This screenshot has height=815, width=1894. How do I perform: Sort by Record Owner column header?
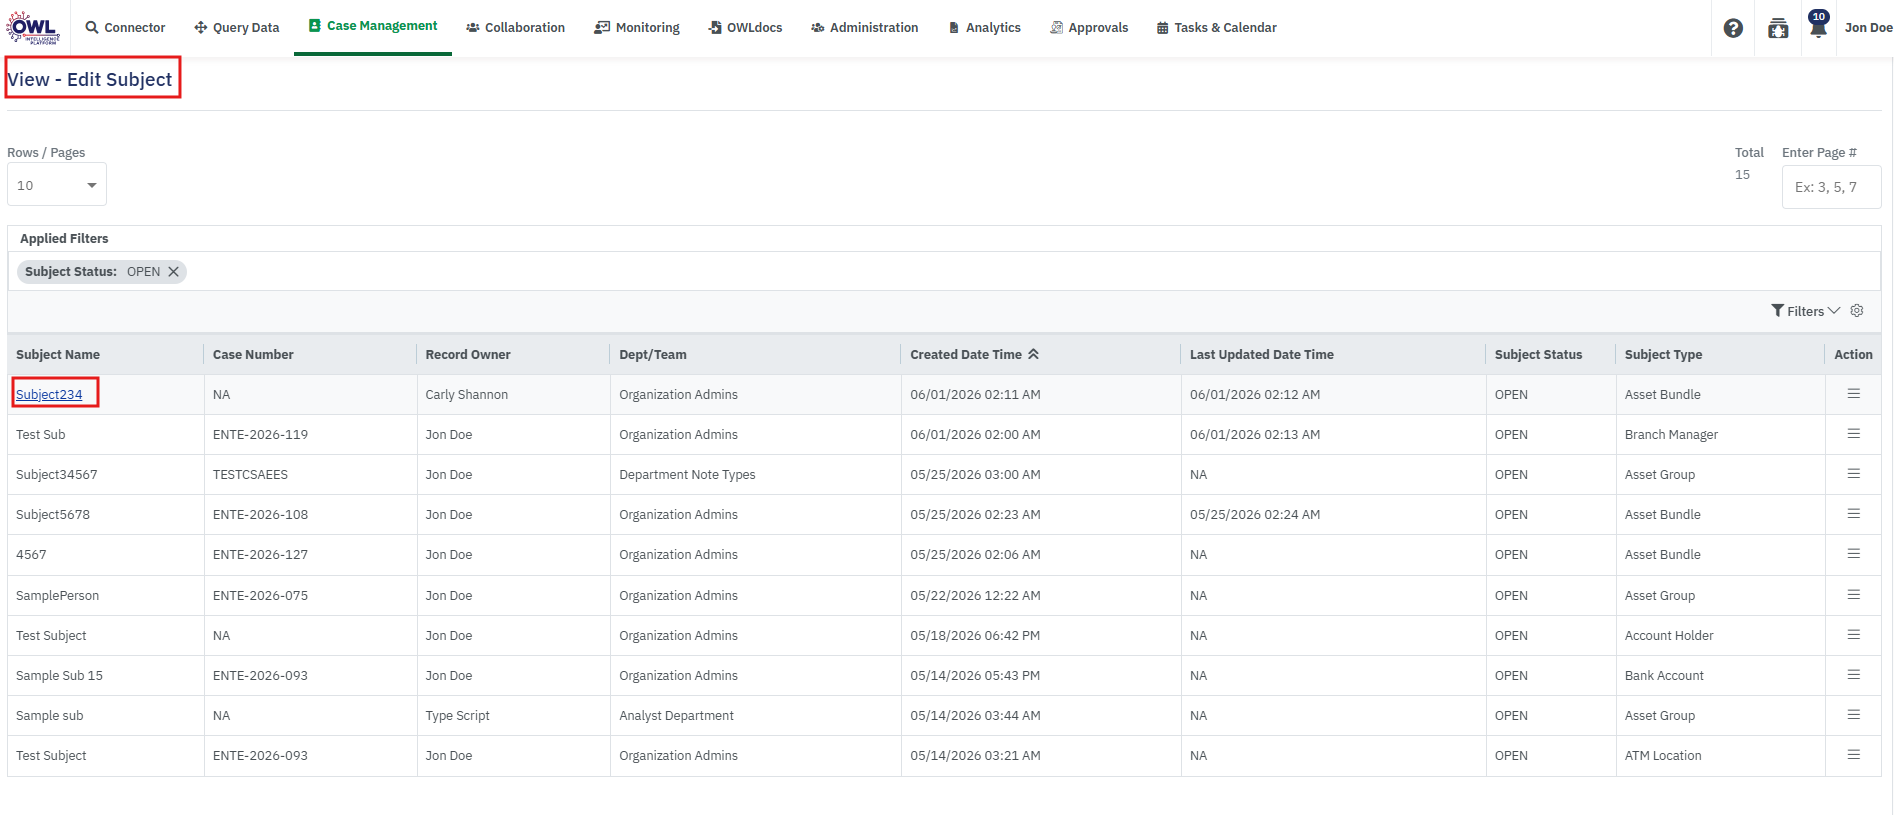coord(468,355)
